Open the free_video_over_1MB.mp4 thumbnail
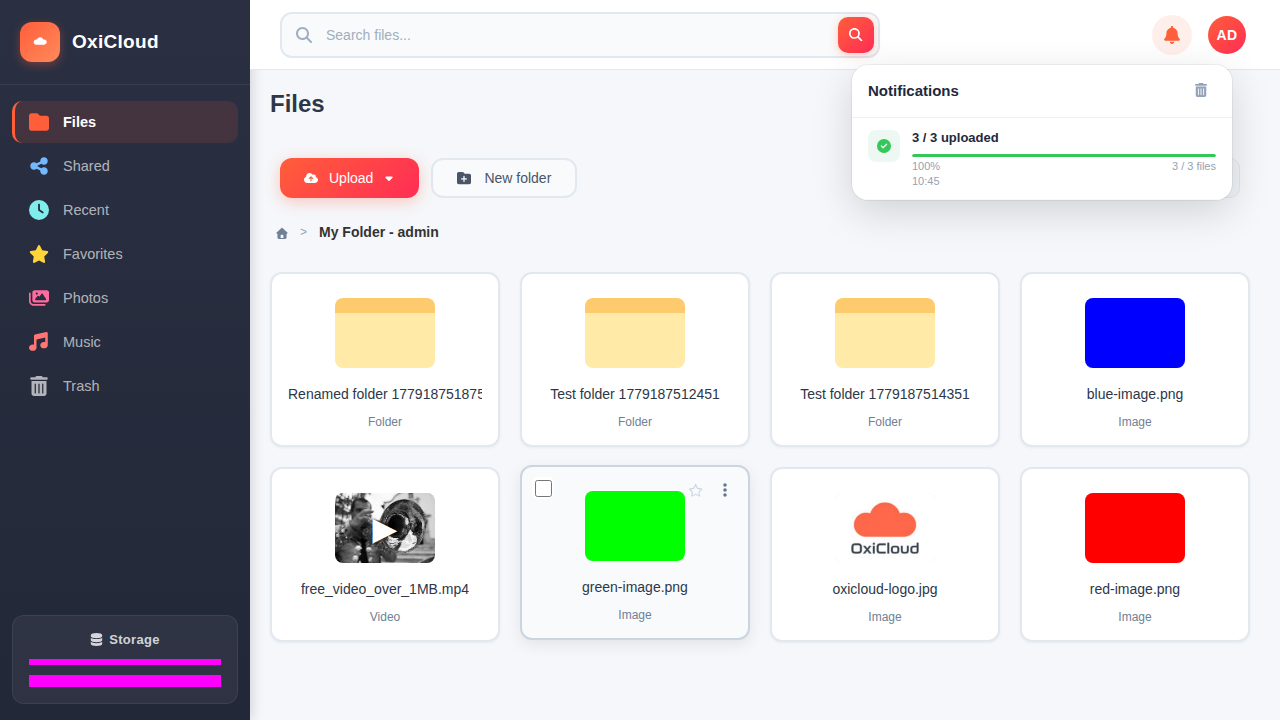This screenshot has height=720, width=1280. point(385,528)
